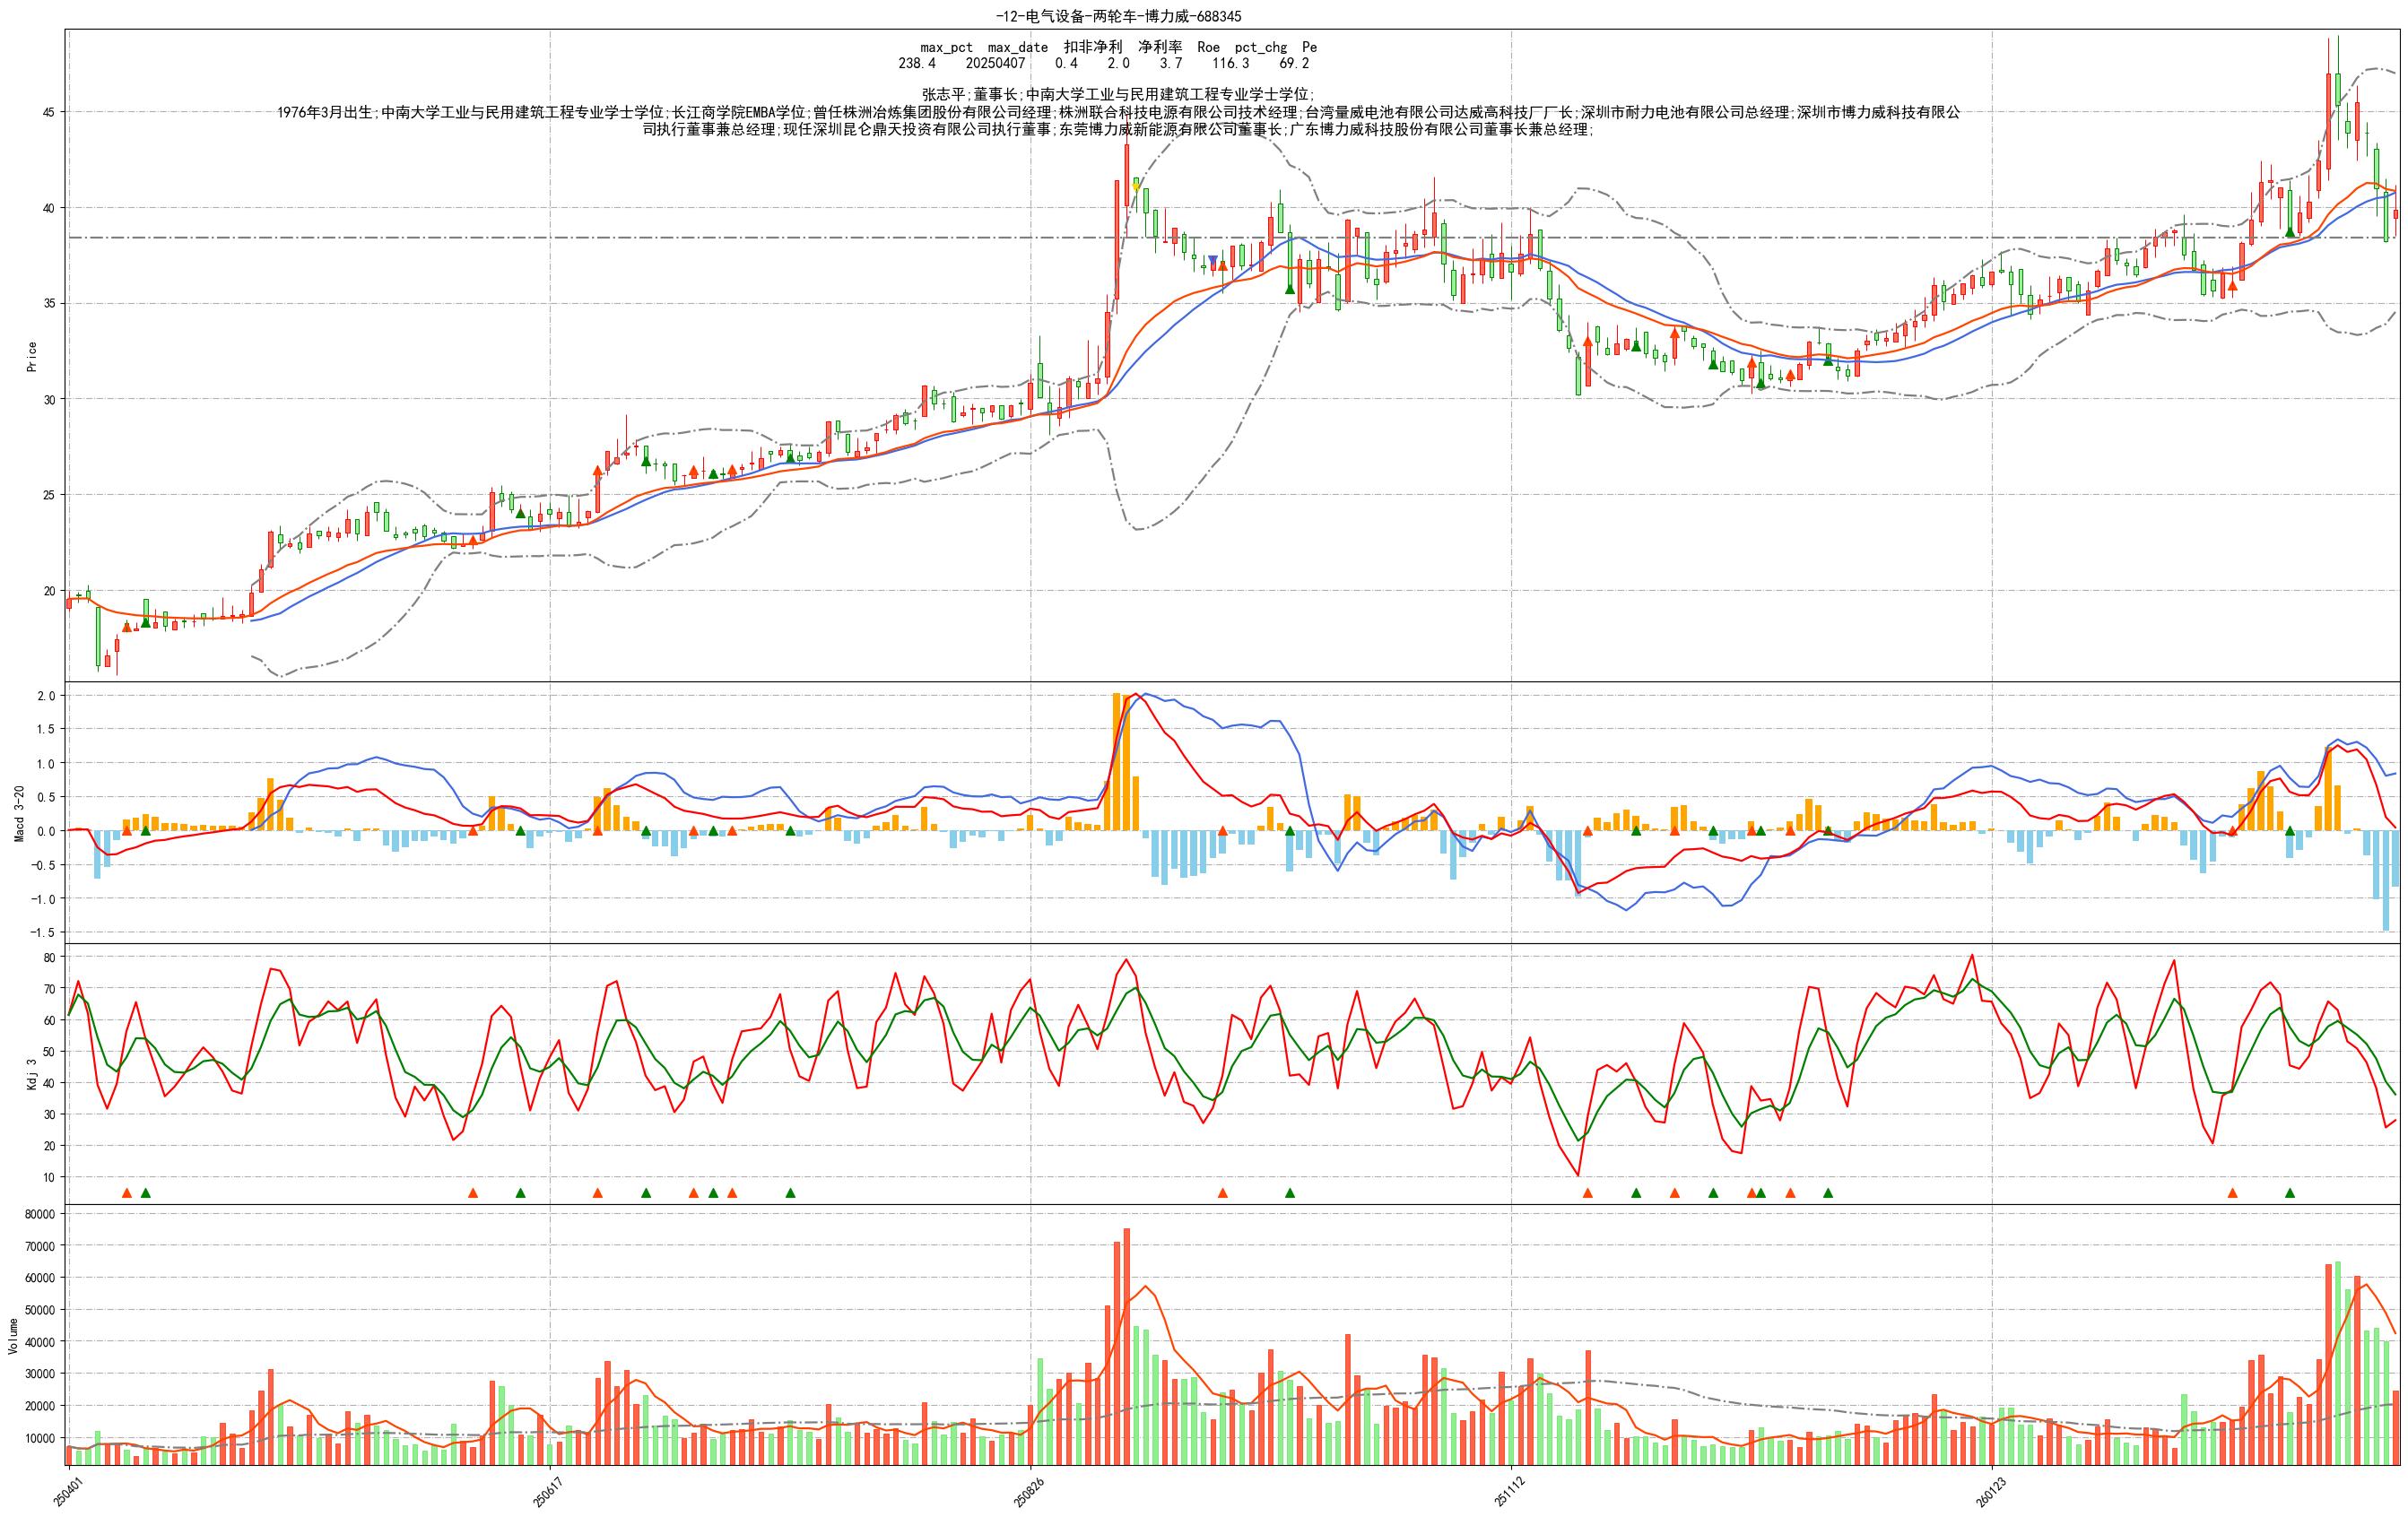Click the blue down-triangle marker on price chart

point(1213,261)
